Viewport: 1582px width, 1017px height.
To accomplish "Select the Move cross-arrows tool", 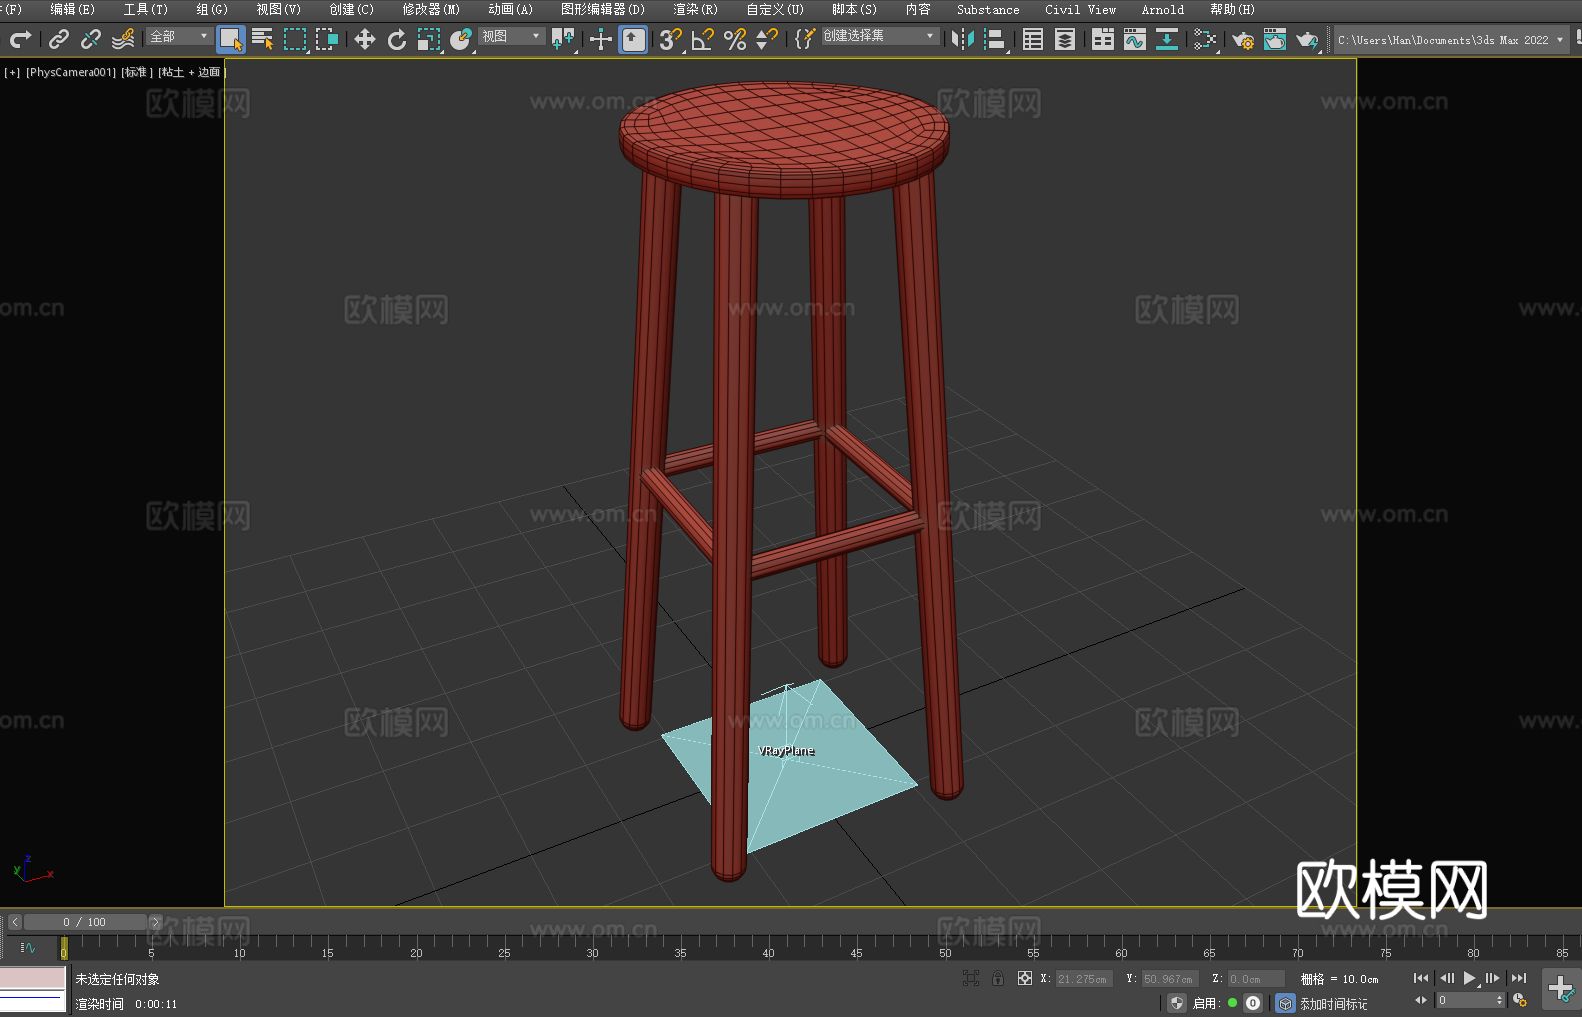I will click(365, 39).
